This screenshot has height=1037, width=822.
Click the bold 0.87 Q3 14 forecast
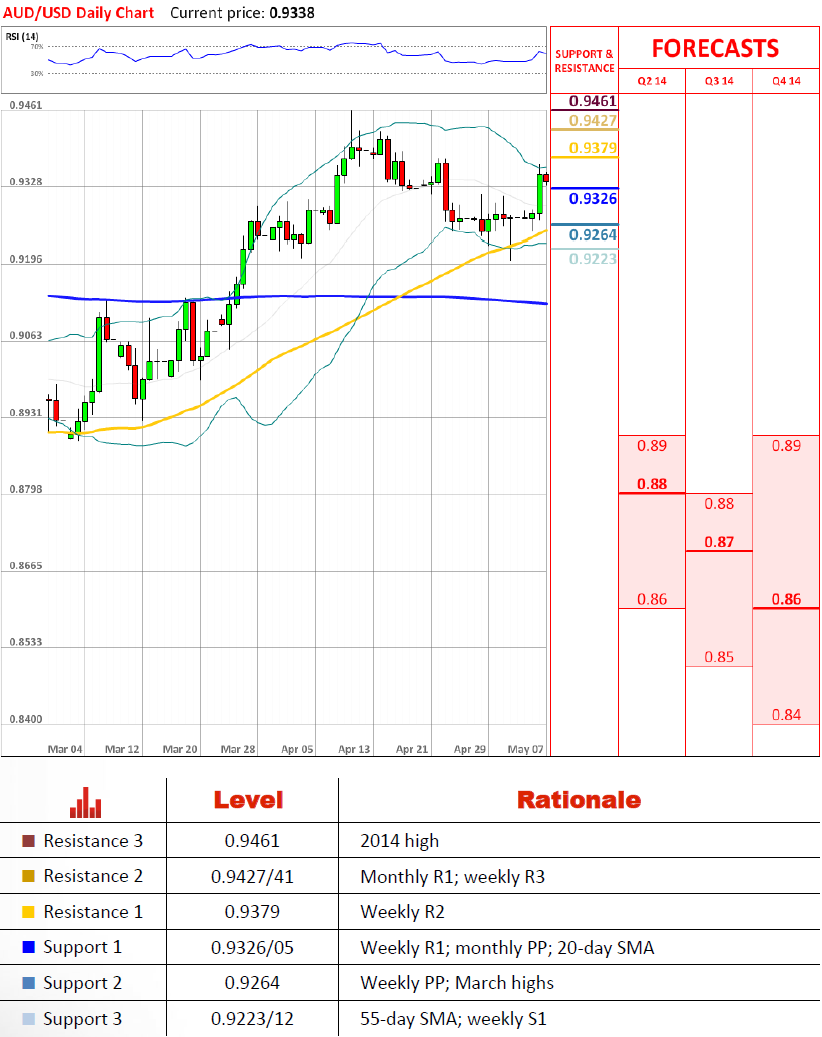pyautogui.click(x=719, y=542)
